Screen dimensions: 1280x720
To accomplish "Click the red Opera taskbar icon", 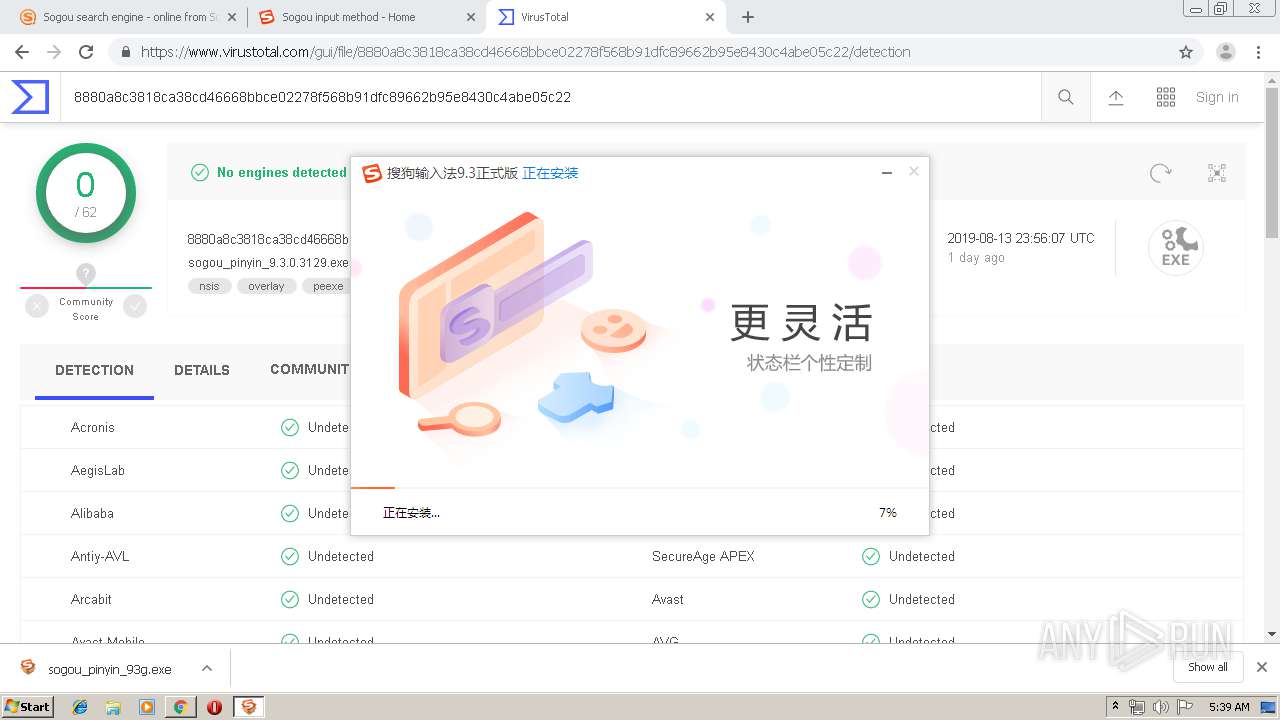I will pos(214,707).
